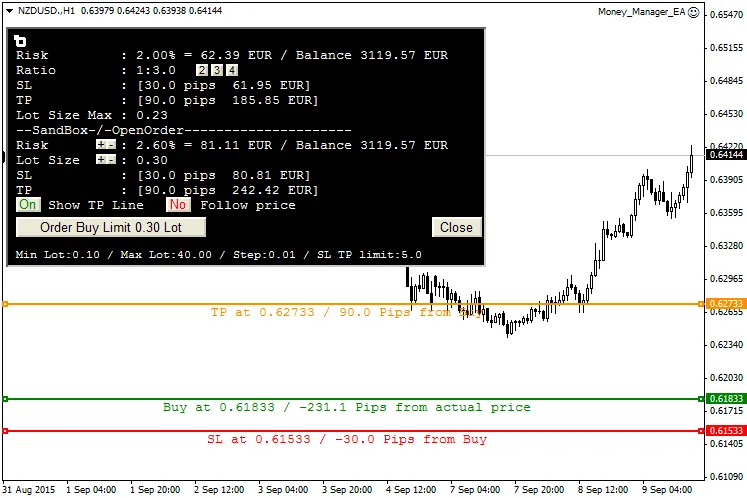
Task: Click the green 0.61833 price tag
Action: point(725,399)
